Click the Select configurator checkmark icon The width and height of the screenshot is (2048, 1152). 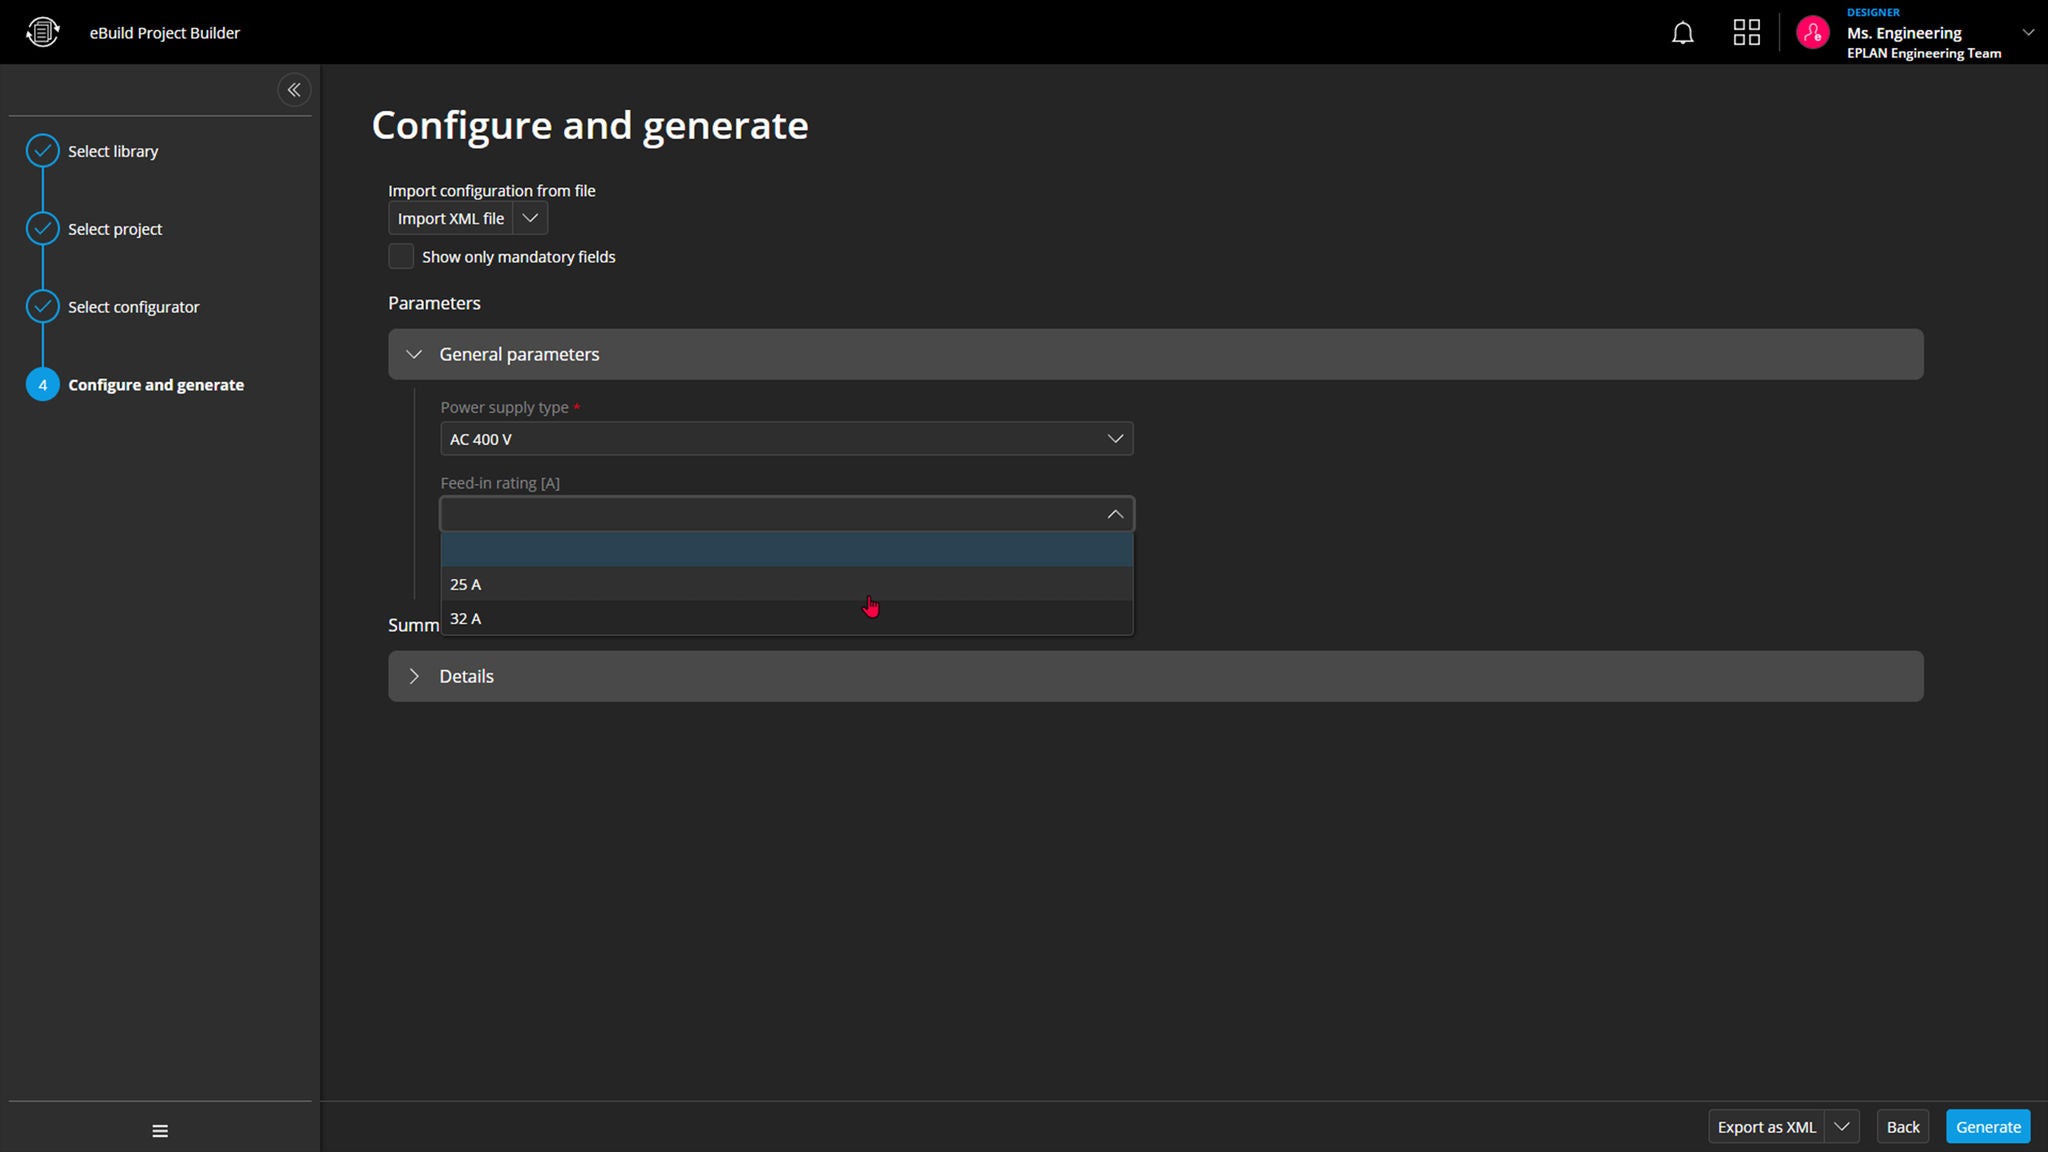[x=42, y=307]
